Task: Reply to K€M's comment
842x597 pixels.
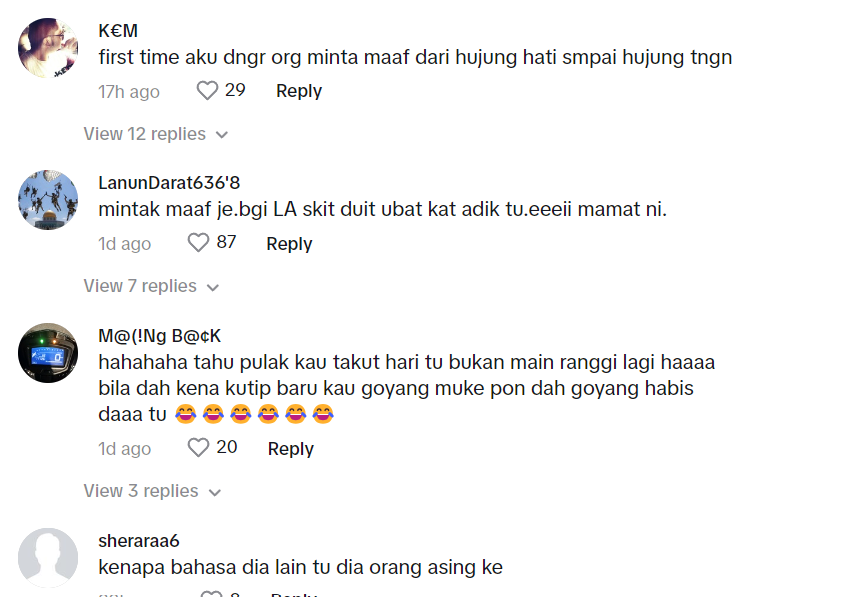Action: pos(299,91)
